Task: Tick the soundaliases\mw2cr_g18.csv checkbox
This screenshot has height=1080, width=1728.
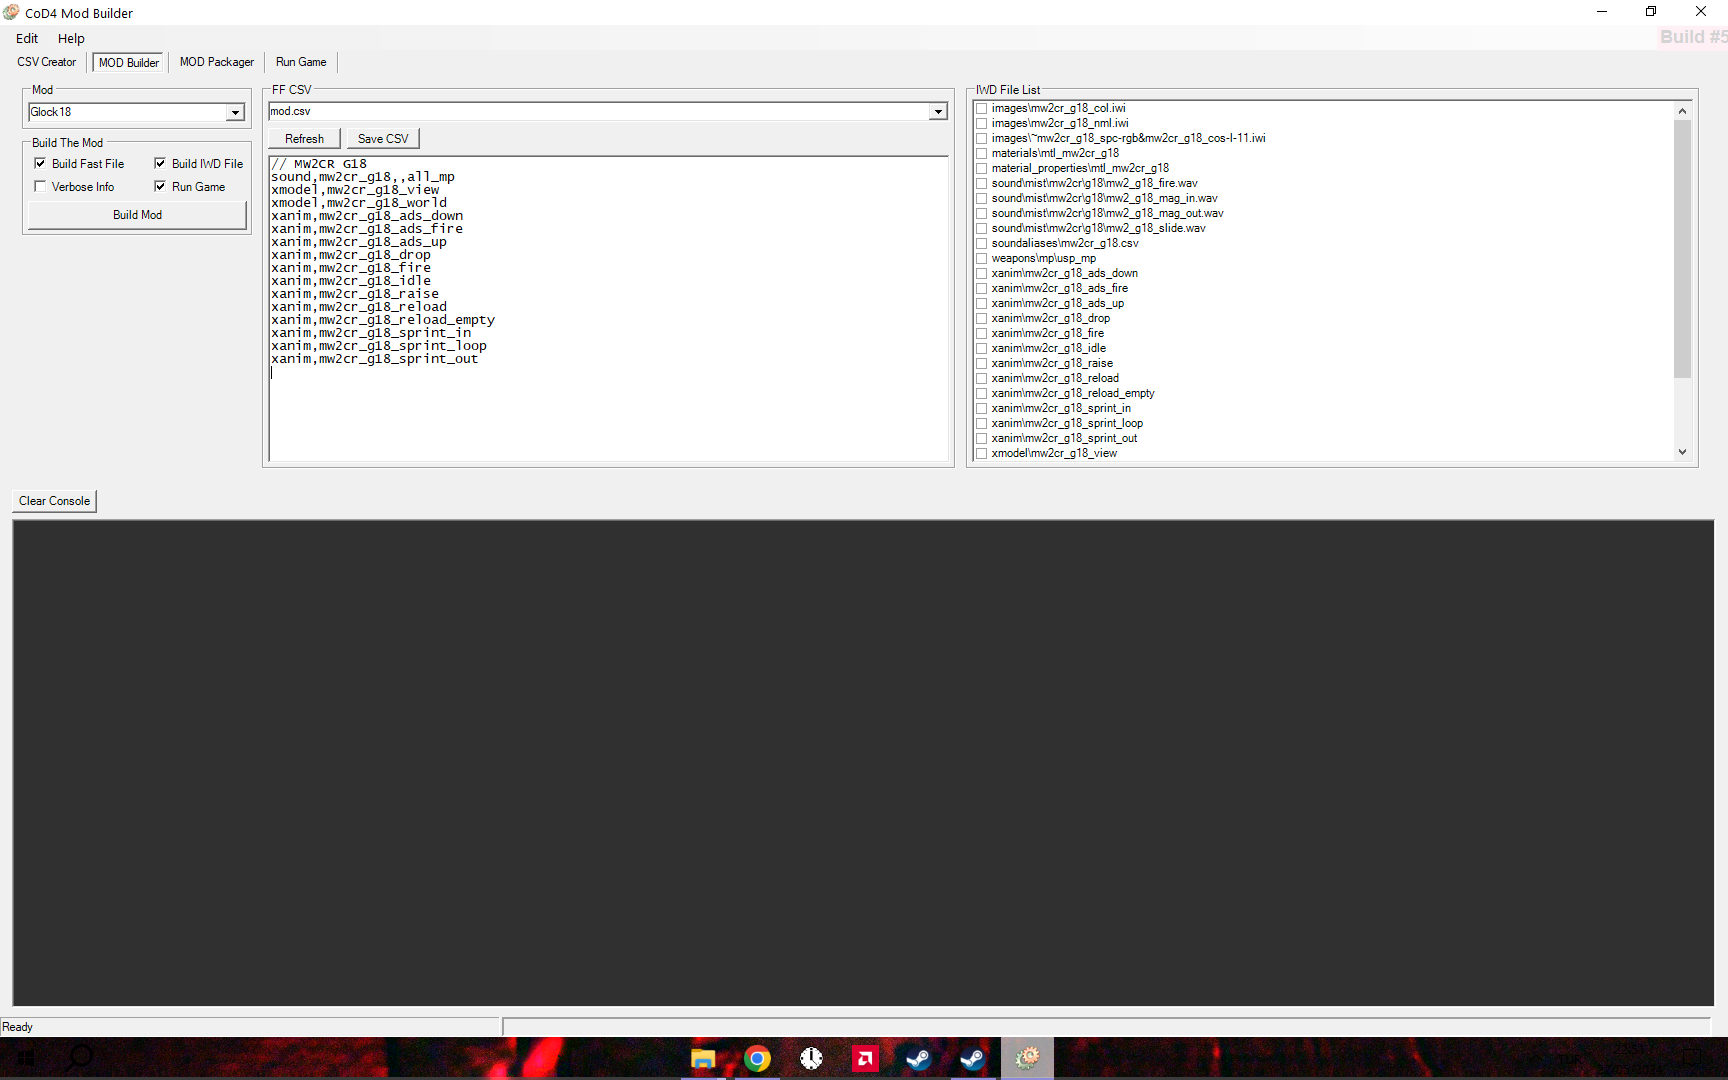Action: [x=982, y=243]
